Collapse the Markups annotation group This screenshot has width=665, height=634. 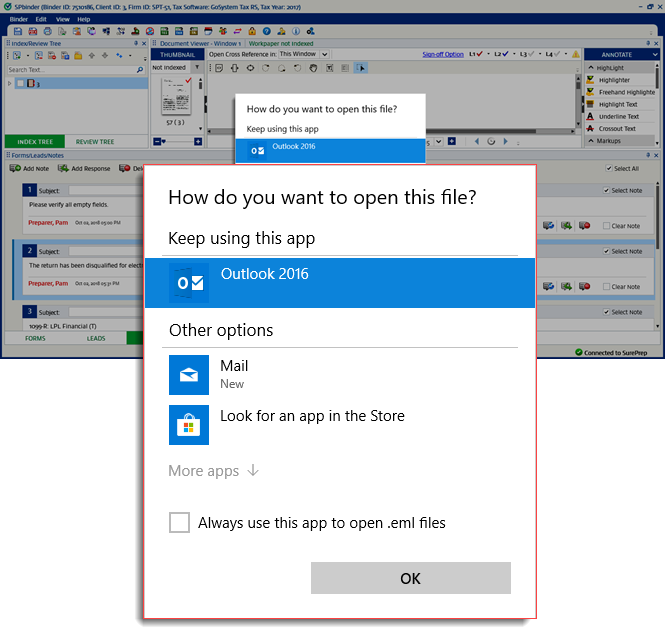click(x=591, y=140)
